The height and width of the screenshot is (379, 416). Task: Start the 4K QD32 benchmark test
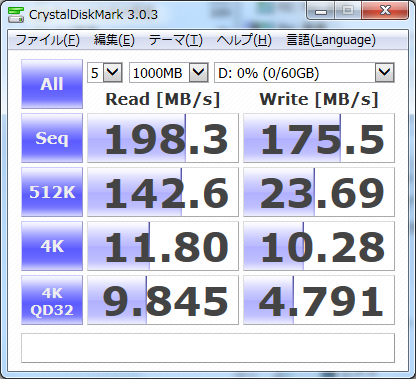(52, 300)
